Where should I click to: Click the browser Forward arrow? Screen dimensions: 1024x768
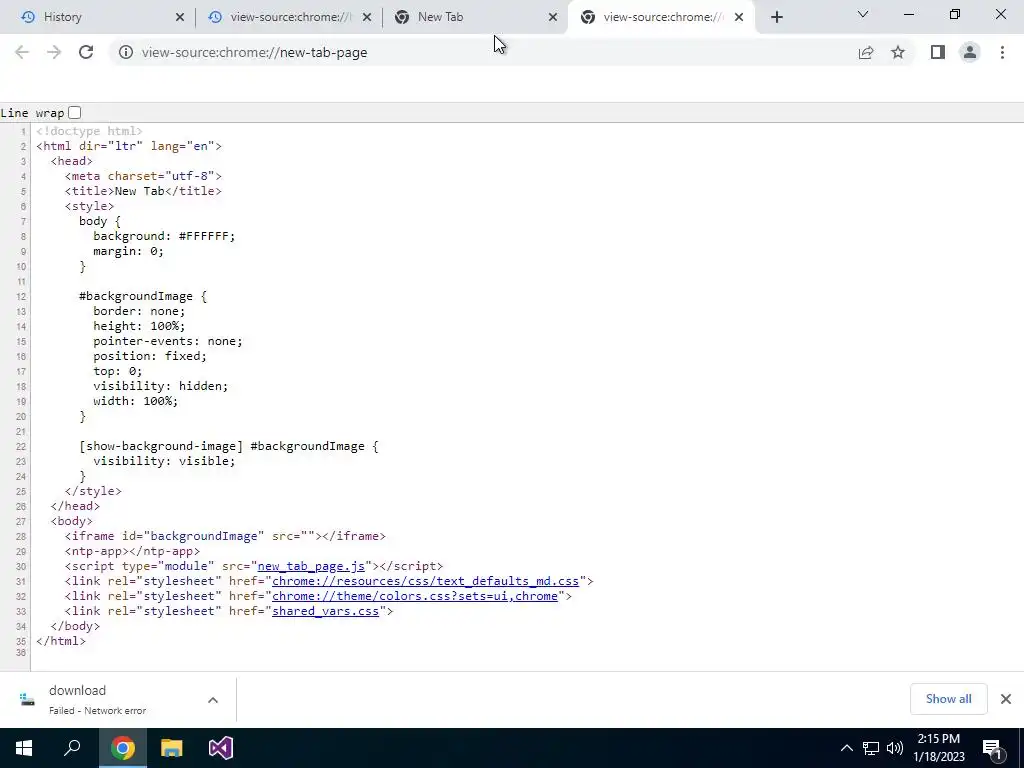coord(54,52)
